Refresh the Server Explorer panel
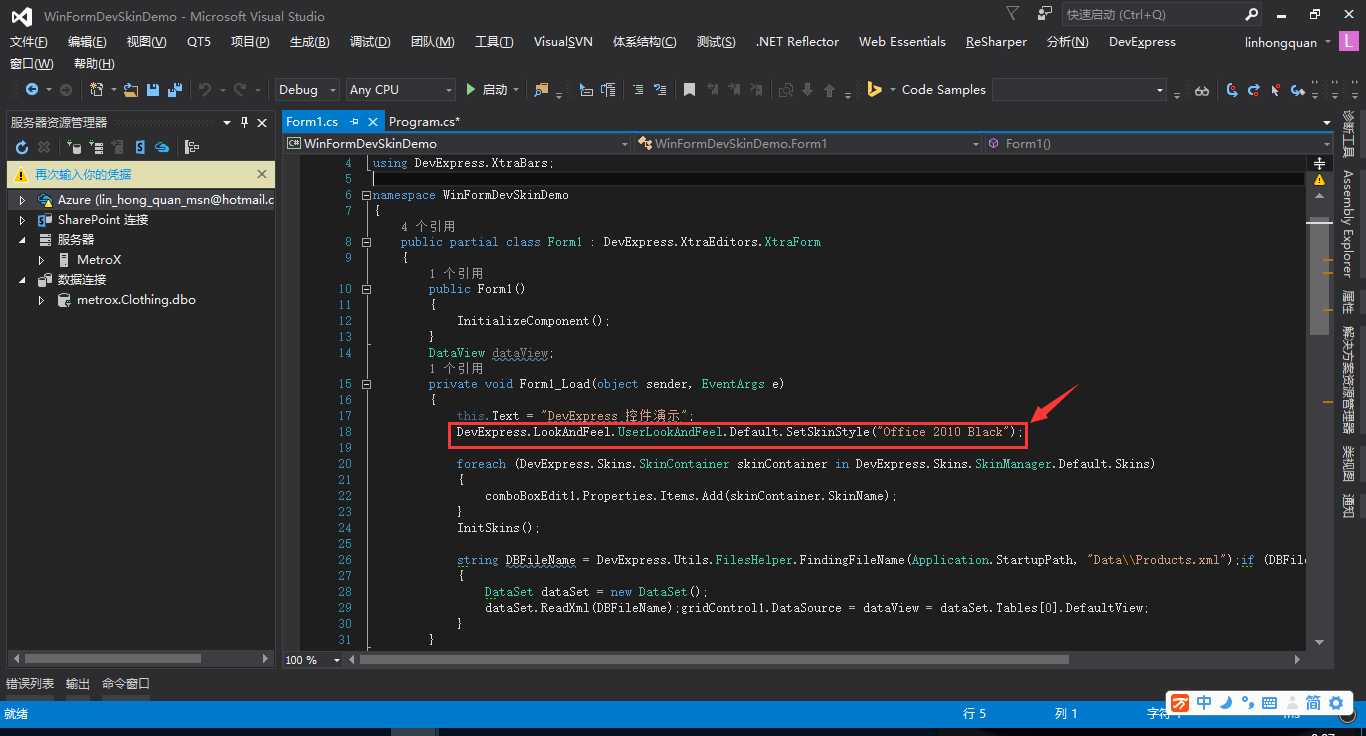This screenshot has height=736, width=1366. coord(21,147)
